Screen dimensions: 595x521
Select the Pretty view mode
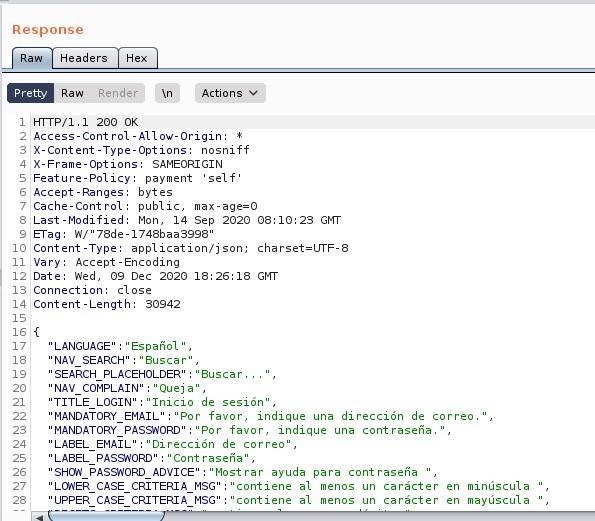pyautogui.click(x=31, y=93)
